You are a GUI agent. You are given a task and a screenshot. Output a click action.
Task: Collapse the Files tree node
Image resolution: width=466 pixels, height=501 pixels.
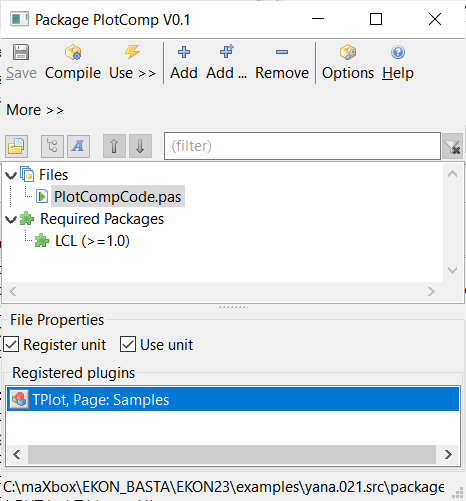pos(11,175)
